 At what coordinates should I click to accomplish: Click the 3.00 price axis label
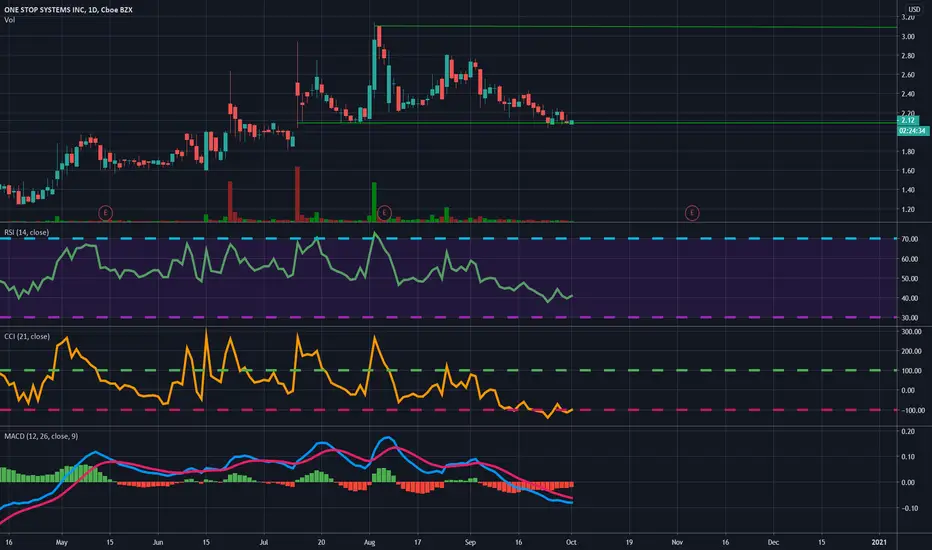click(908, 37)
